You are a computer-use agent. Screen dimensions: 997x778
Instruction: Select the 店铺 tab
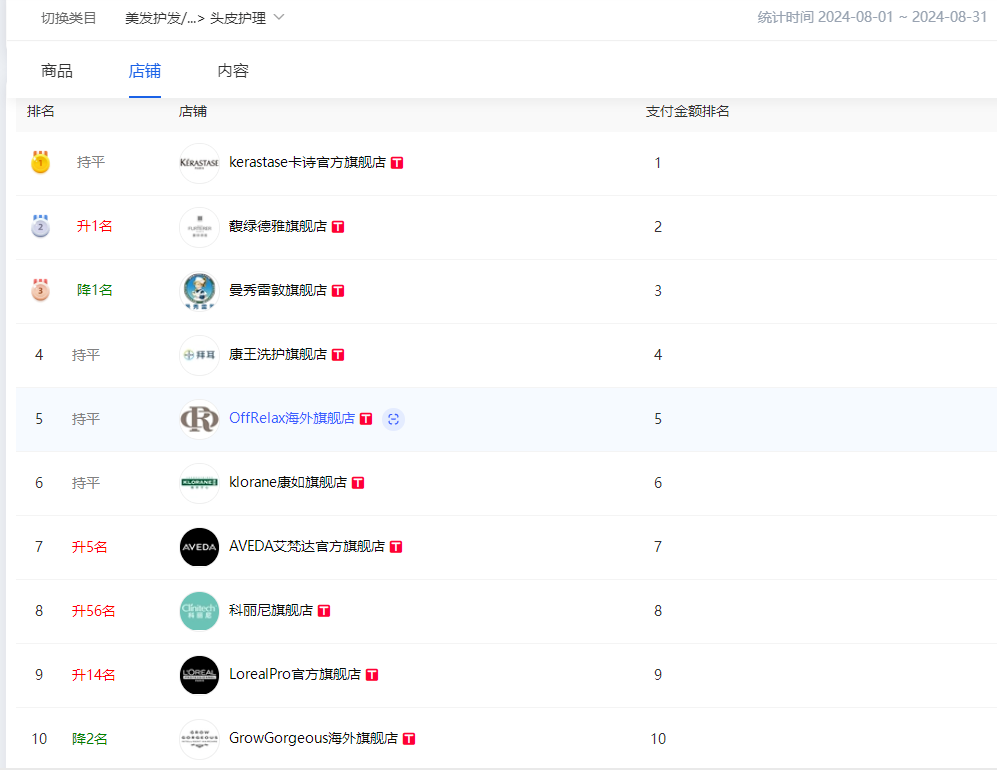pyautogui.click(x=145, y=71)
